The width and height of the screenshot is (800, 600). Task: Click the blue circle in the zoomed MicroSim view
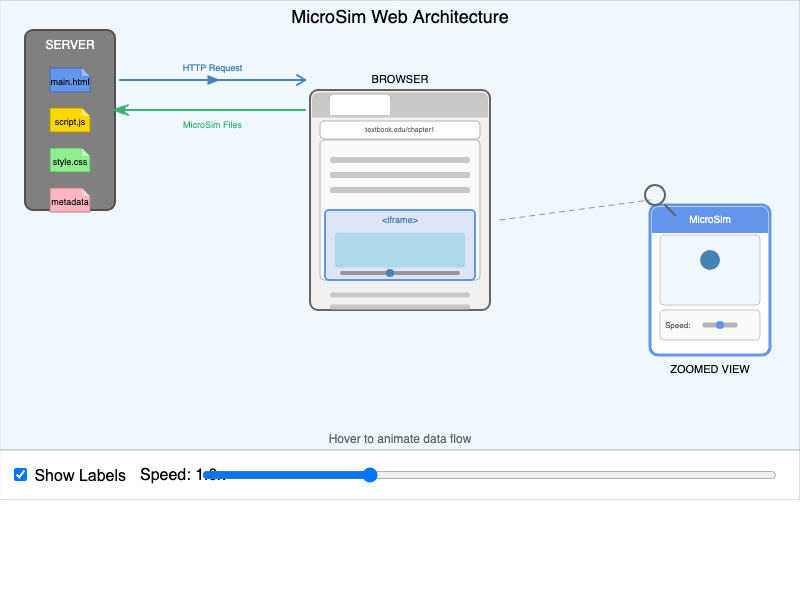(x=710, y=258)
